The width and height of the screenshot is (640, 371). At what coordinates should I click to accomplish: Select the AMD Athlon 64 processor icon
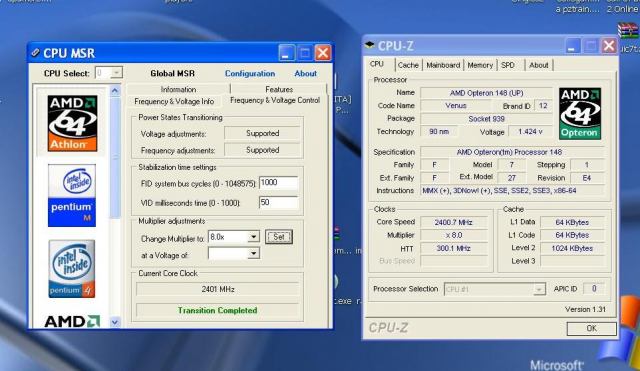(72, 123)
